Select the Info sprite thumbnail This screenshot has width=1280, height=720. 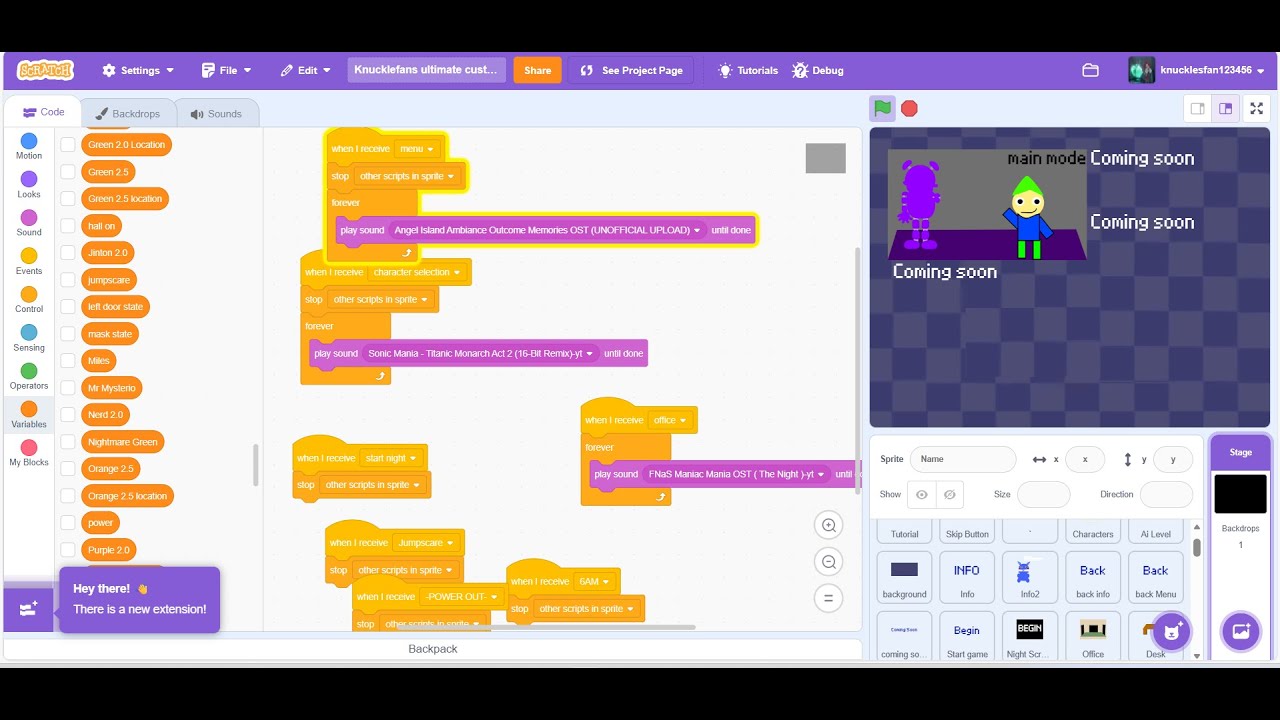[967, 578]
